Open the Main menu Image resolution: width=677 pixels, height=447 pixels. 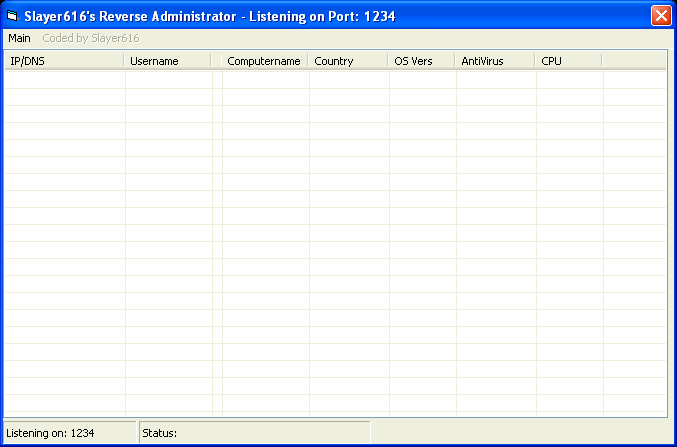coord(19,38)
